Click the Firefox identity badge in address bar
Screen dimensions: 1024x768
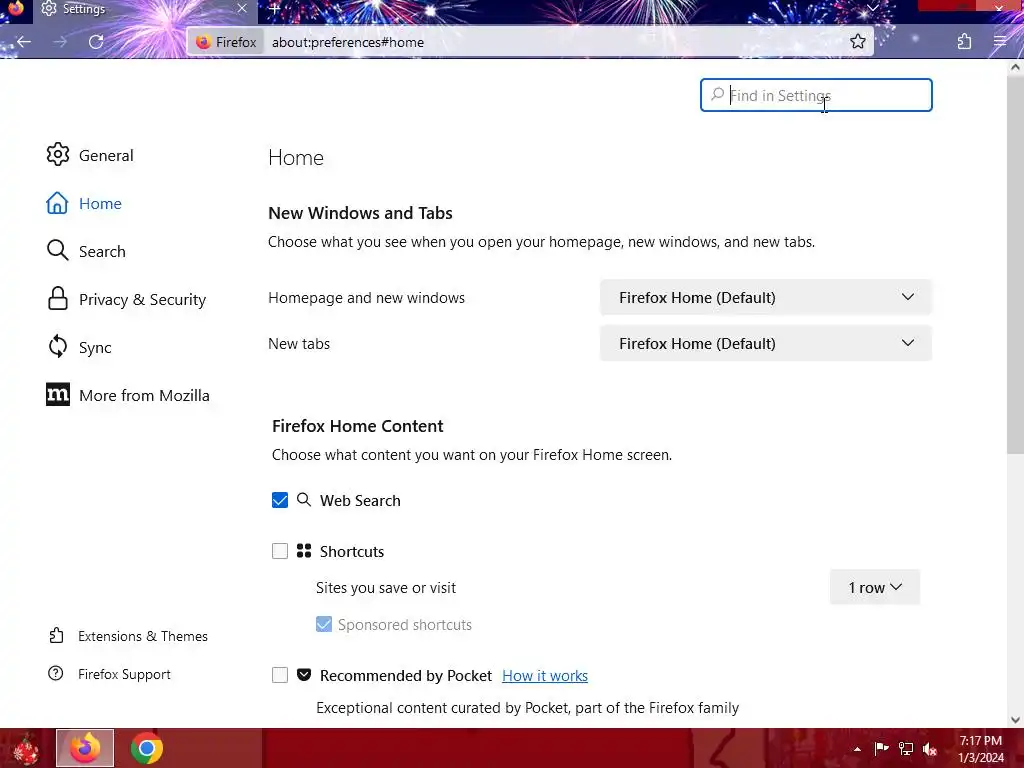click(227, 42)
